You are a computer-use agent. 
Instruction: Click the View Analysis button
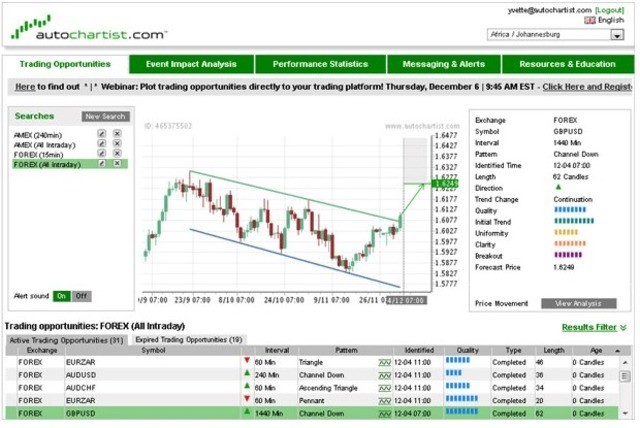pyautogui.click(x=578, y=304)
